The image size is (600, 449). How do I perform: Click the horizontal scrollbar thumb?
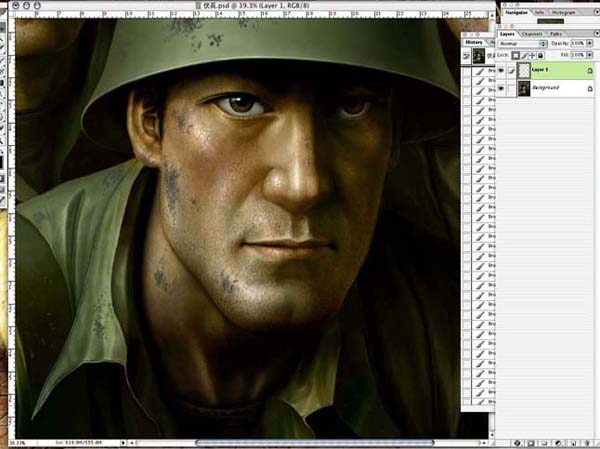coord(315,443)
